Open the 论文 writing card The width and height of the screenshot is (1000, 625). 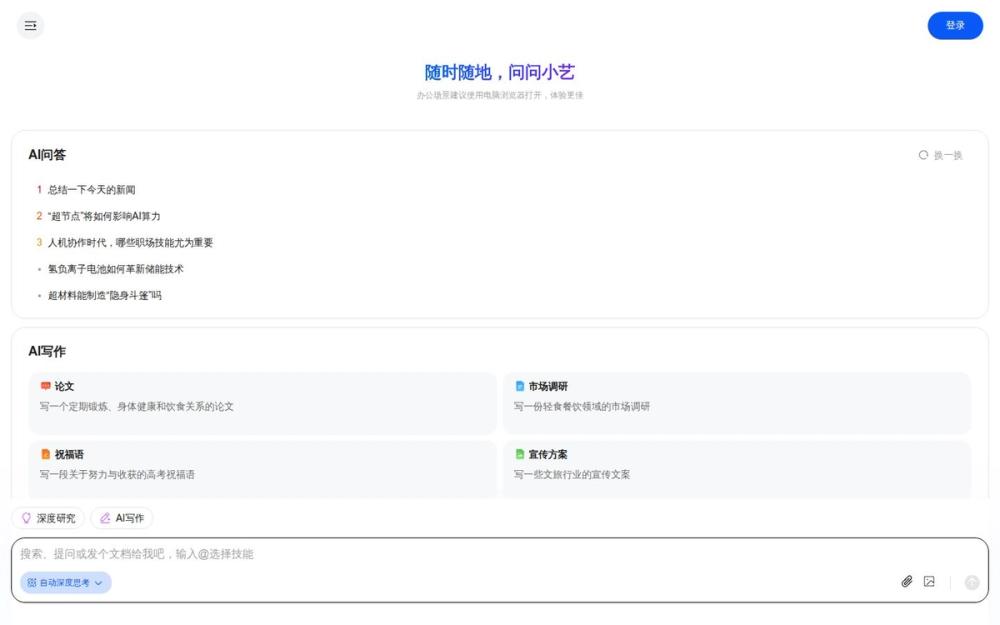coord(262,402)
